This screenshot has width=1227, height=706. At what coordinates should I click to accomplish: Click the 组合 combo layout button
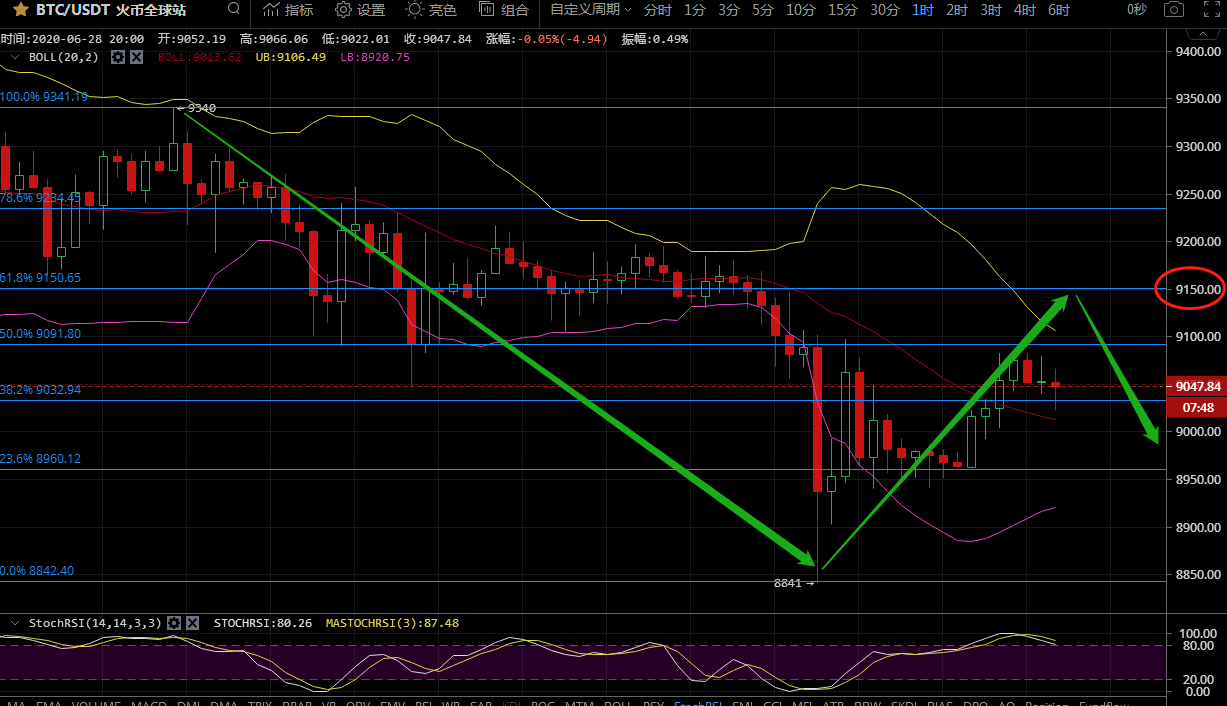(x=504, y=10)
